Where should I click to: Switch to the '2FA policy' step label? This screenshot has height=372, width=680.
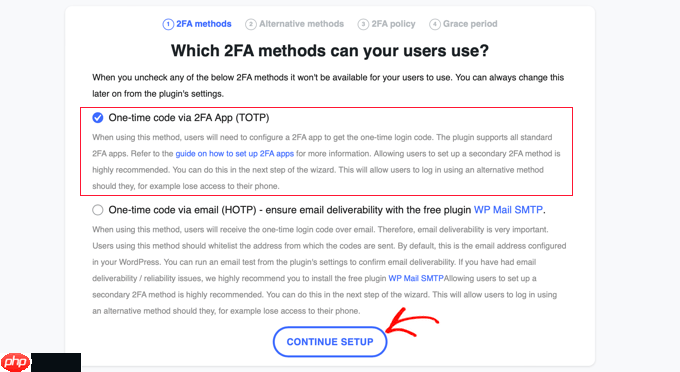pos(393,24)
